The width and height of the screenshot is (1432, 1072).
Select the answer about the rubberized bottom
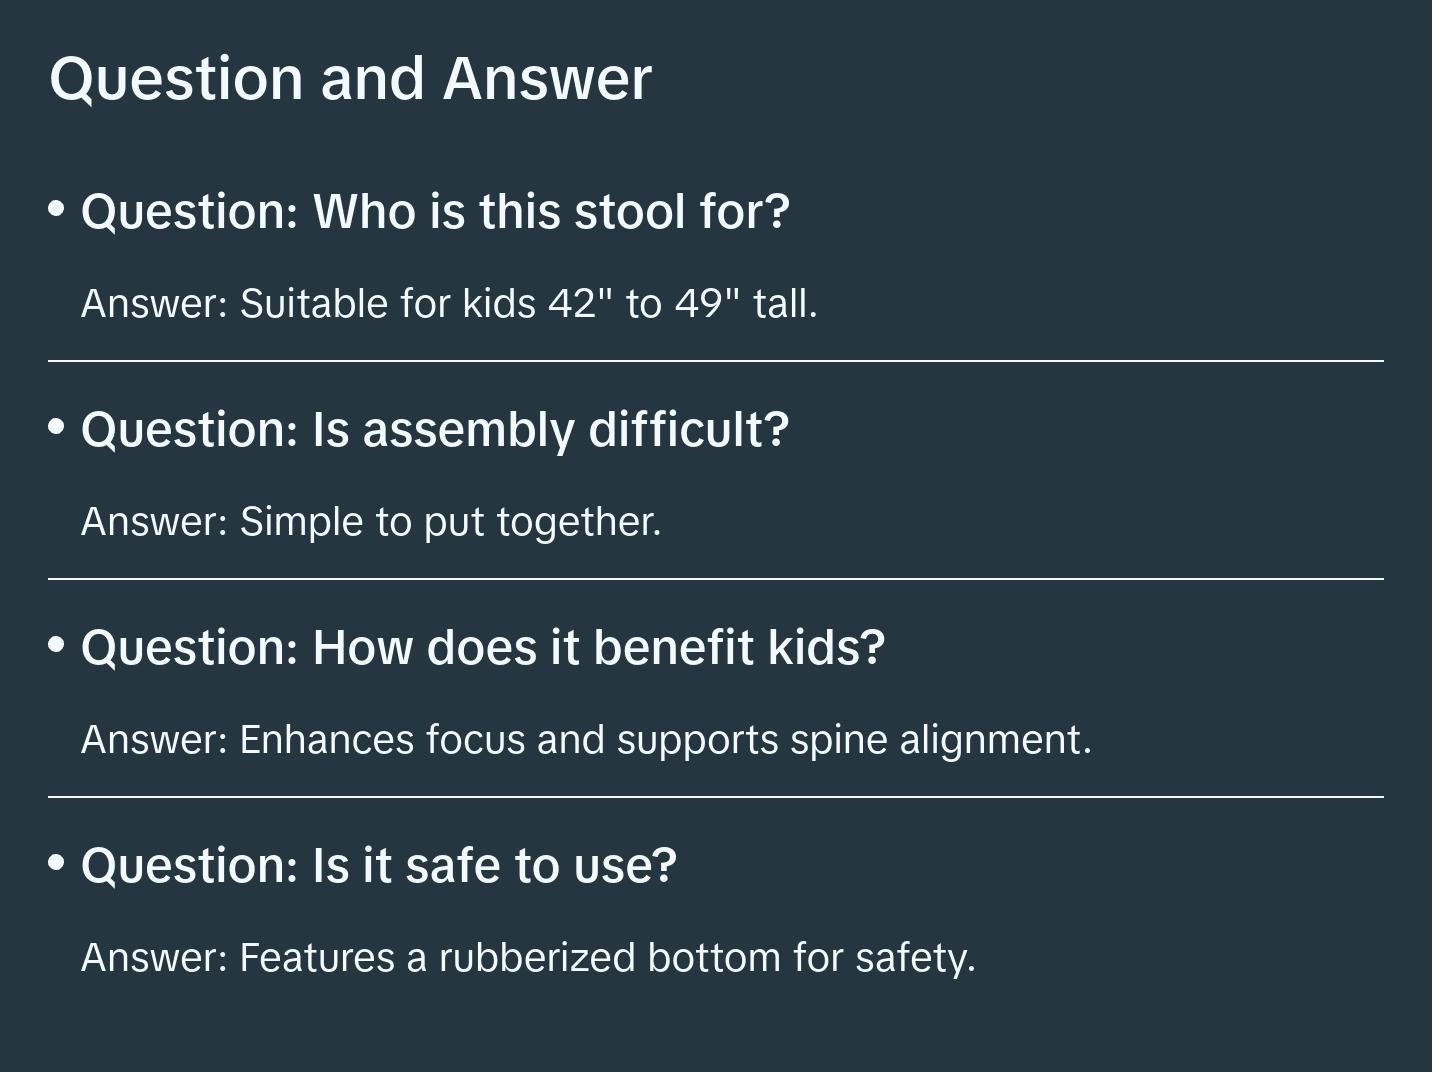pyautogui.click(x=528, y=958)
